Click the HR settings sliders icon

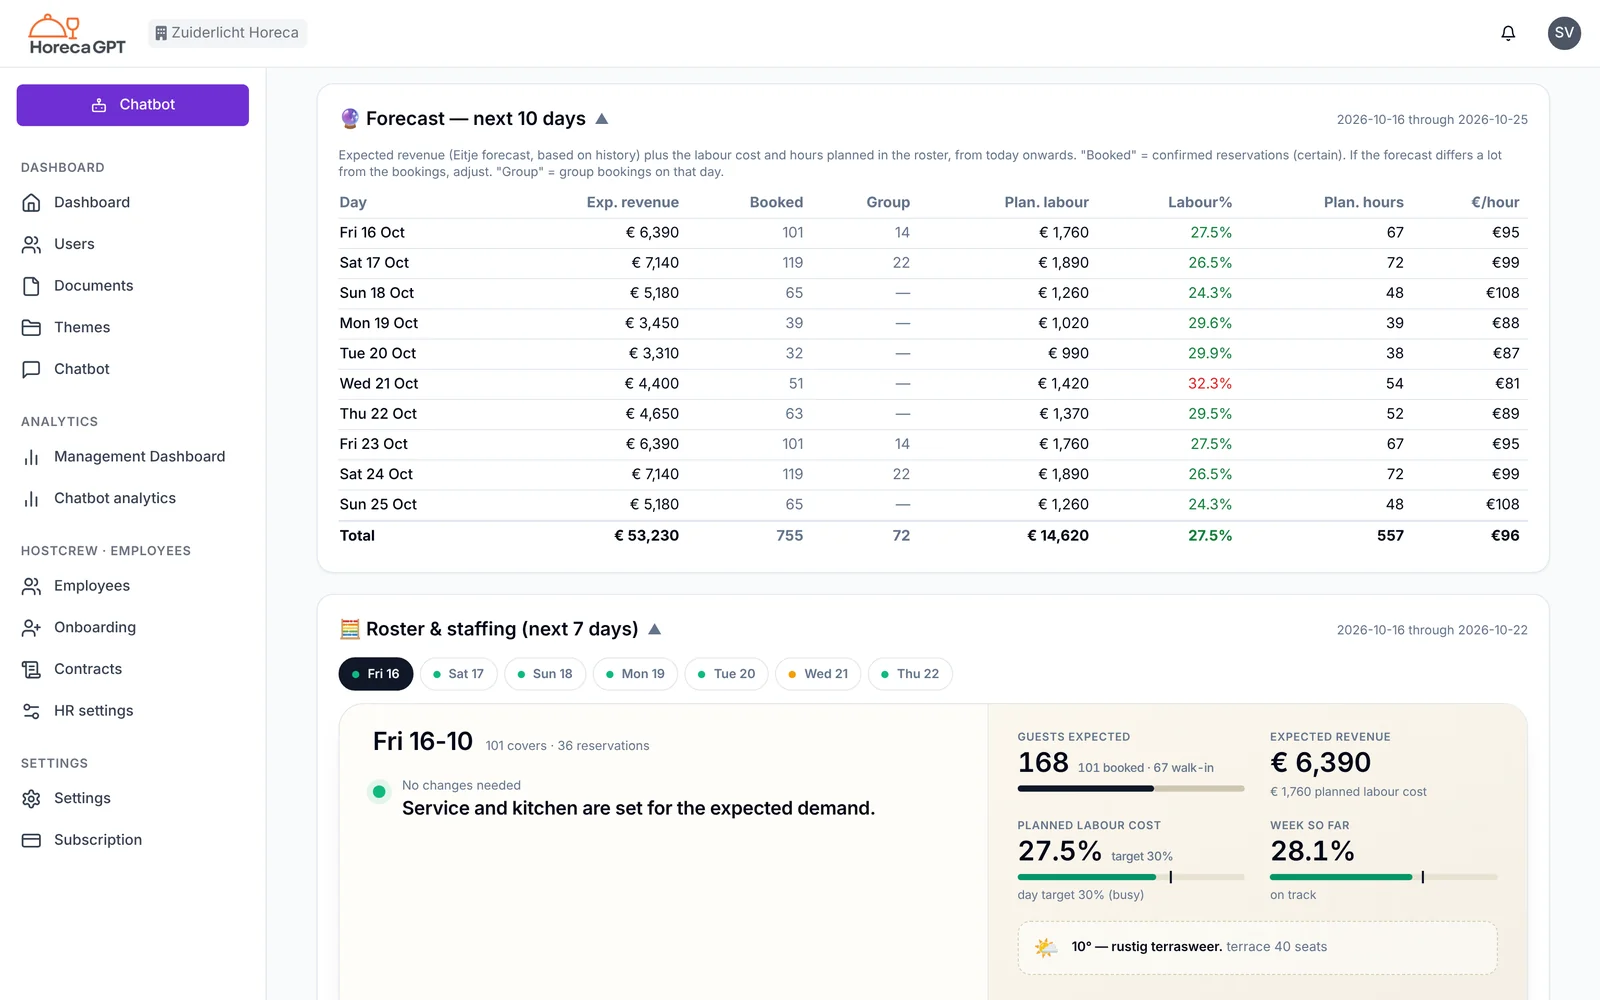pos(31,711)
